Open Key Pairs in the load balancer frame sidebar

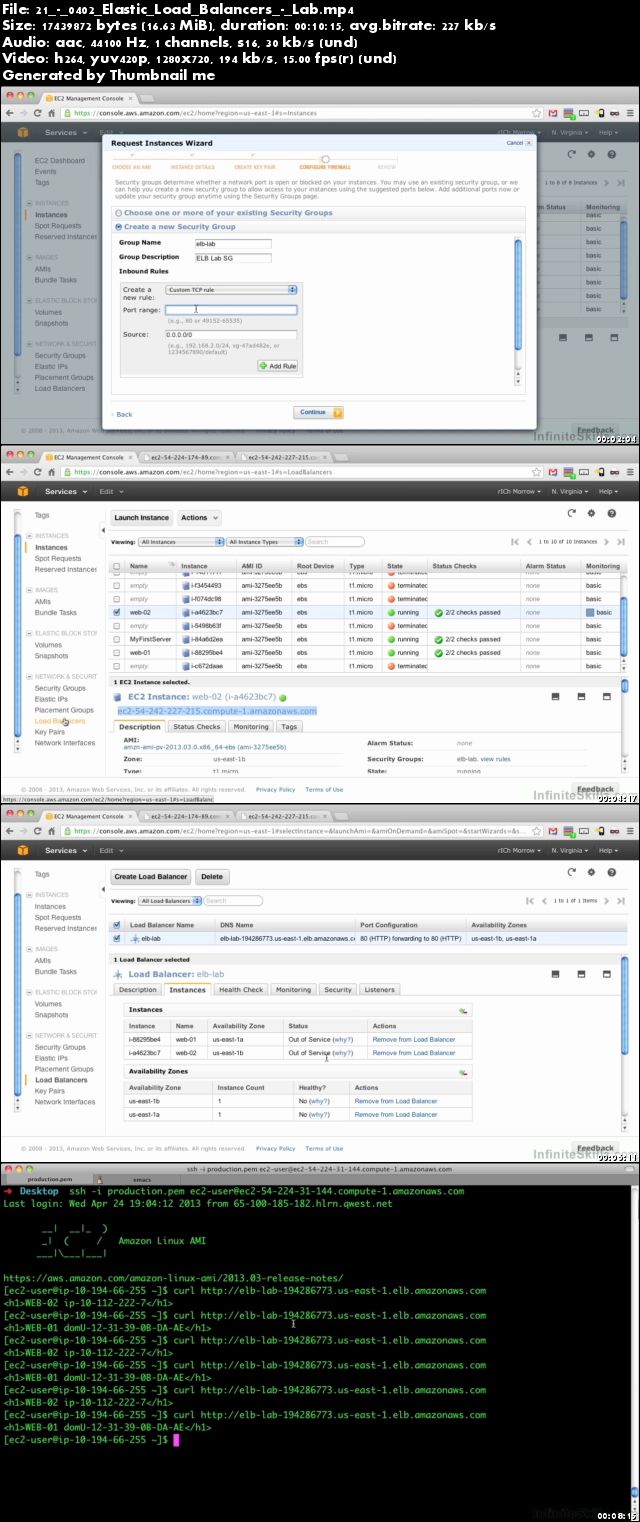tap(50, 1091)
